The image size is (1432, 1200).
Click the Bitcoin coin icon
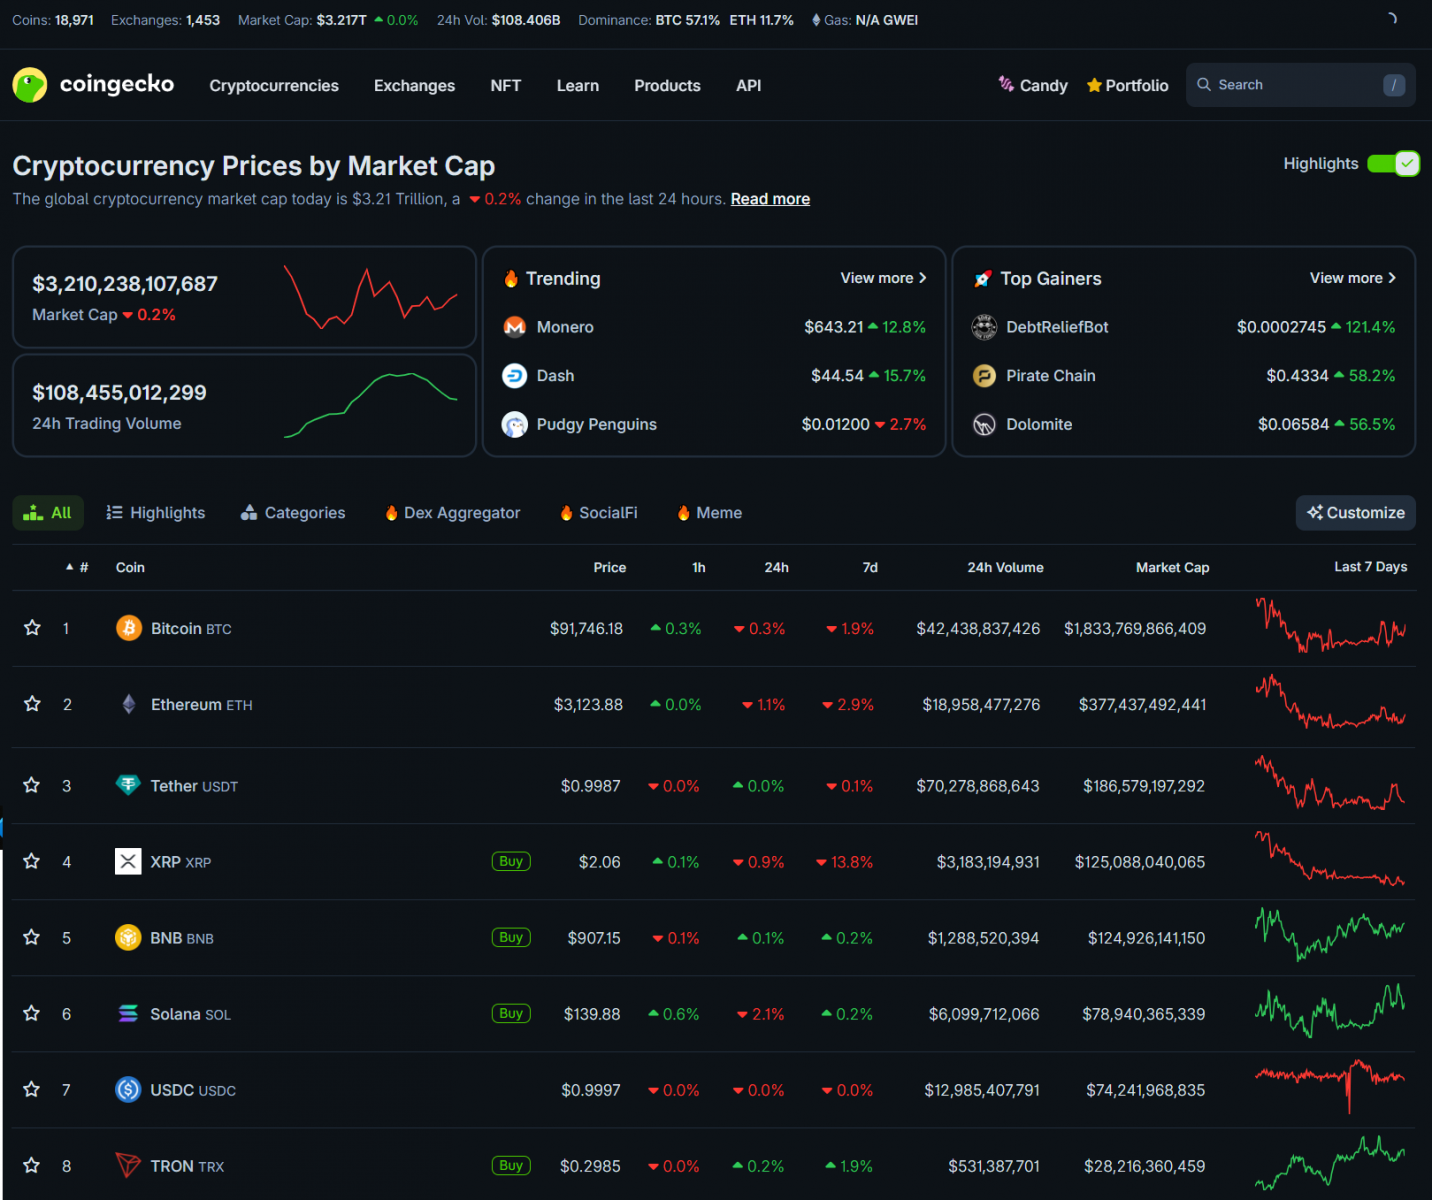[x=129, y=628]
